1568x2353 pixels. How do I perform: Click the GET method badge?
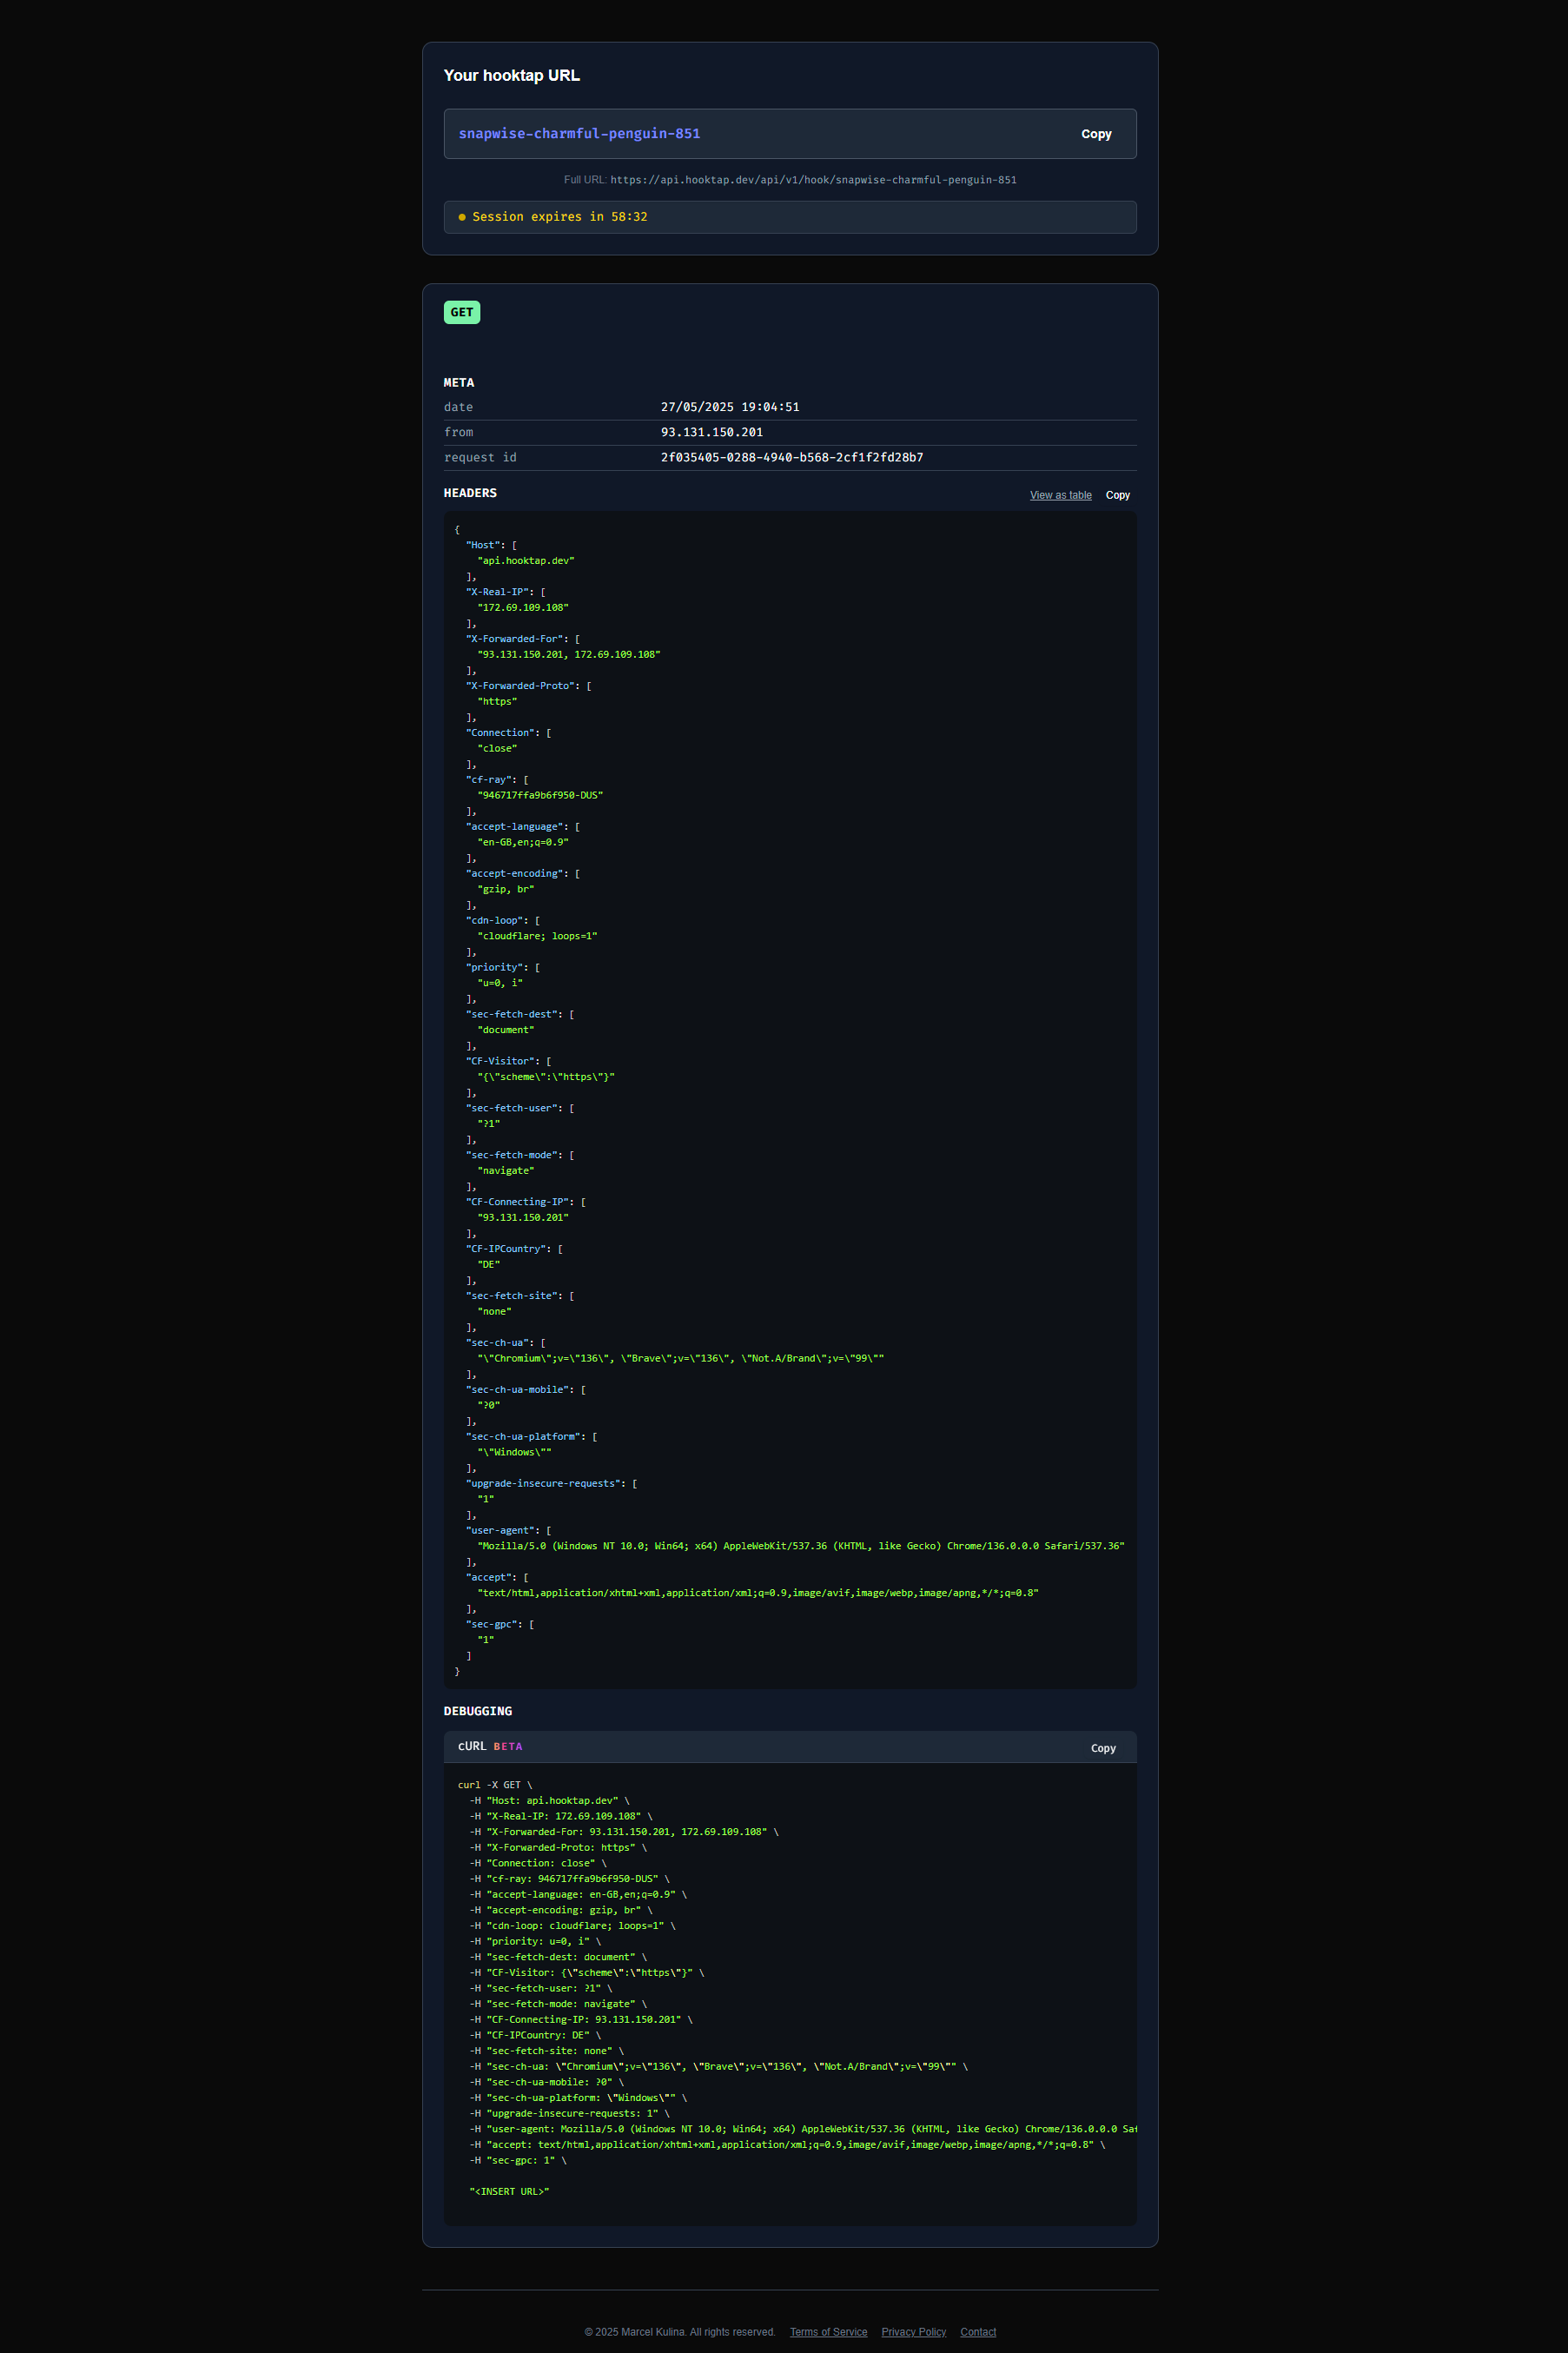pyautogui.click(x=462, y=313)
